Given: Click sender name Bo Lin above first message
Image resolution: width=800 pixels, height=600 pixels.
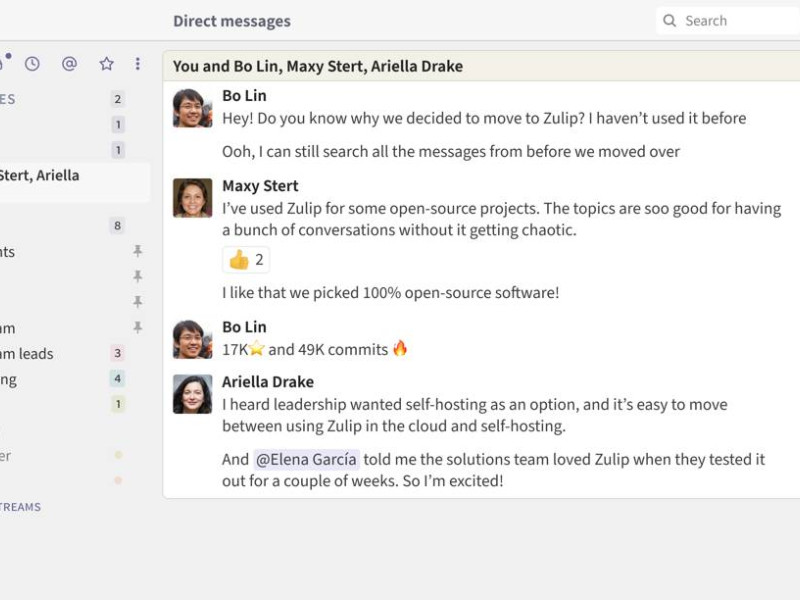Looking at the screenshot, I should 244,95.
